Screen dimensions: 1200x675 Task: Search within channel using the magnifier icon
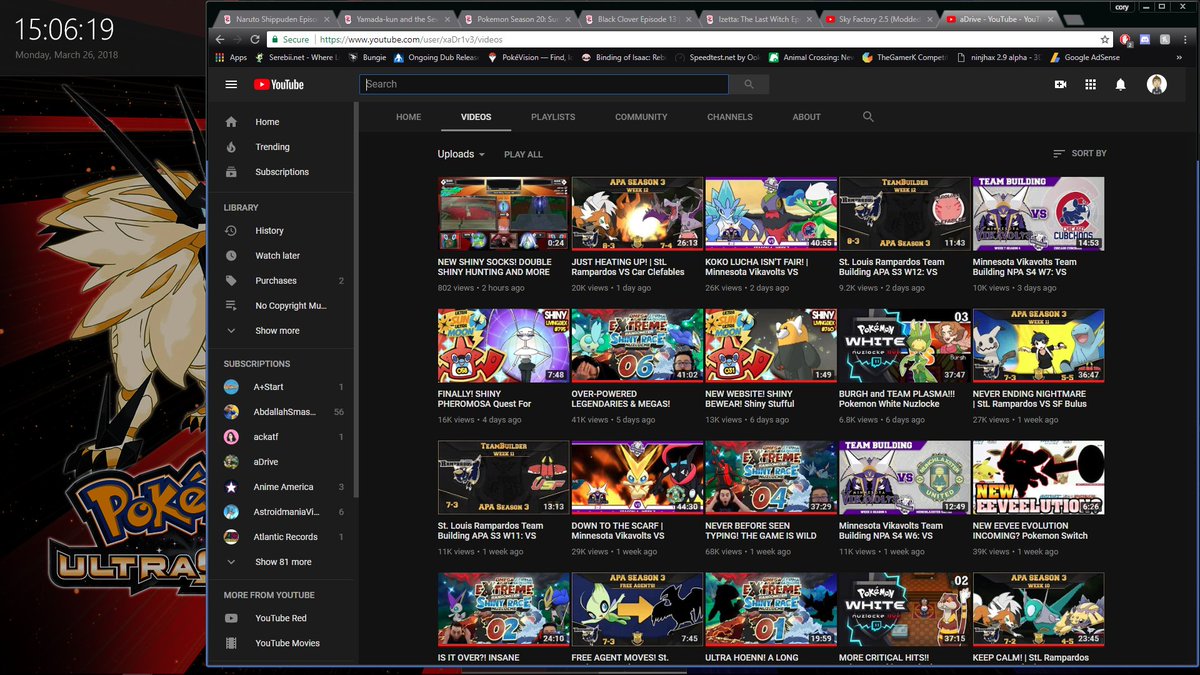pos(868,117)
